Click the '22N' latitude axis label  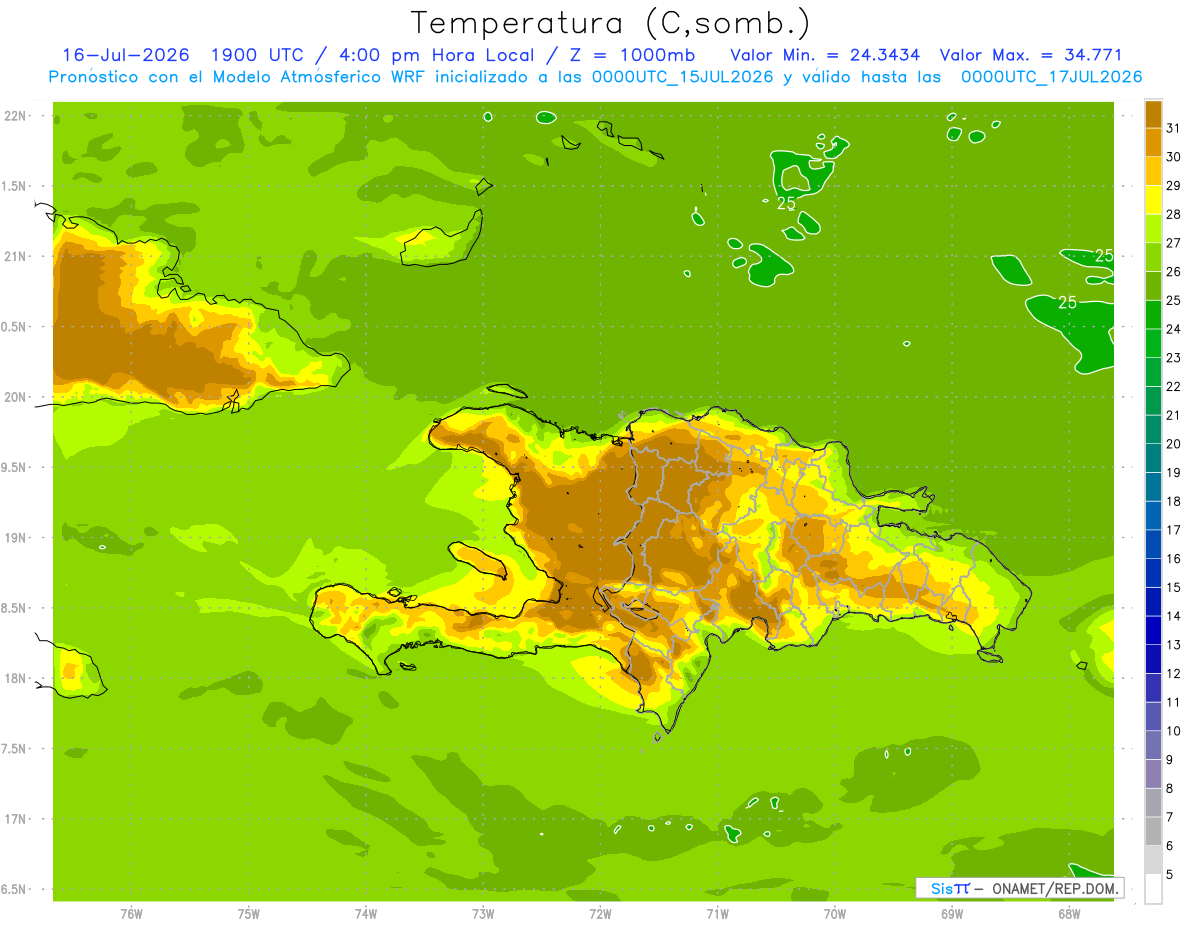[17, 116]
